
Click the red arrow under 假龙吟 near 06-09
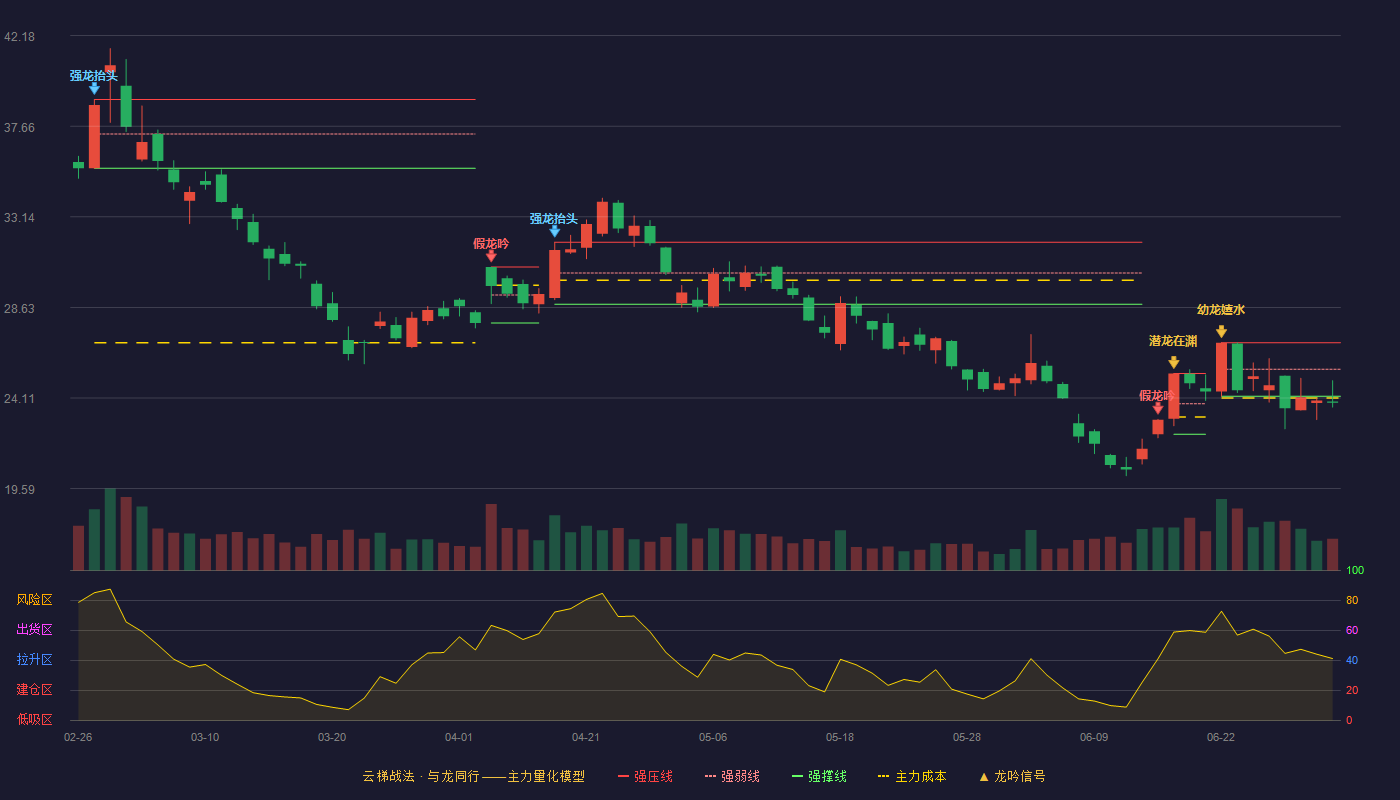1158,409
